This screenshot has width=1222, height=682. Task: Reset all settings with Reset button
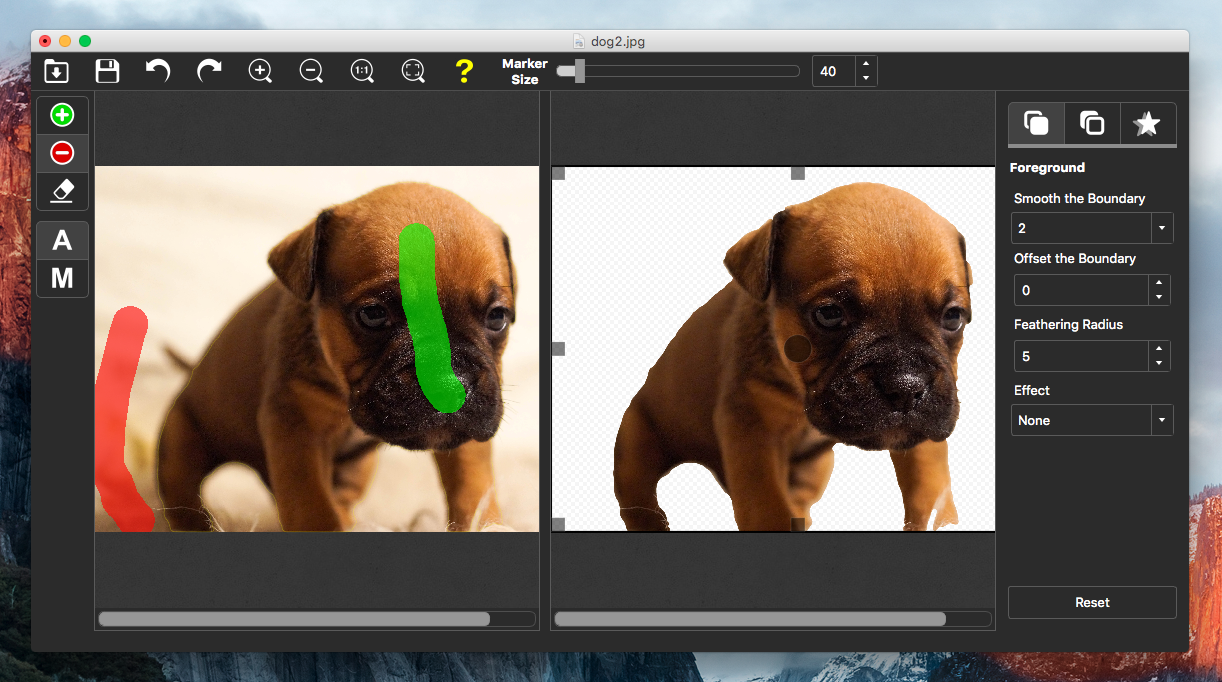tap(1092, 602)
